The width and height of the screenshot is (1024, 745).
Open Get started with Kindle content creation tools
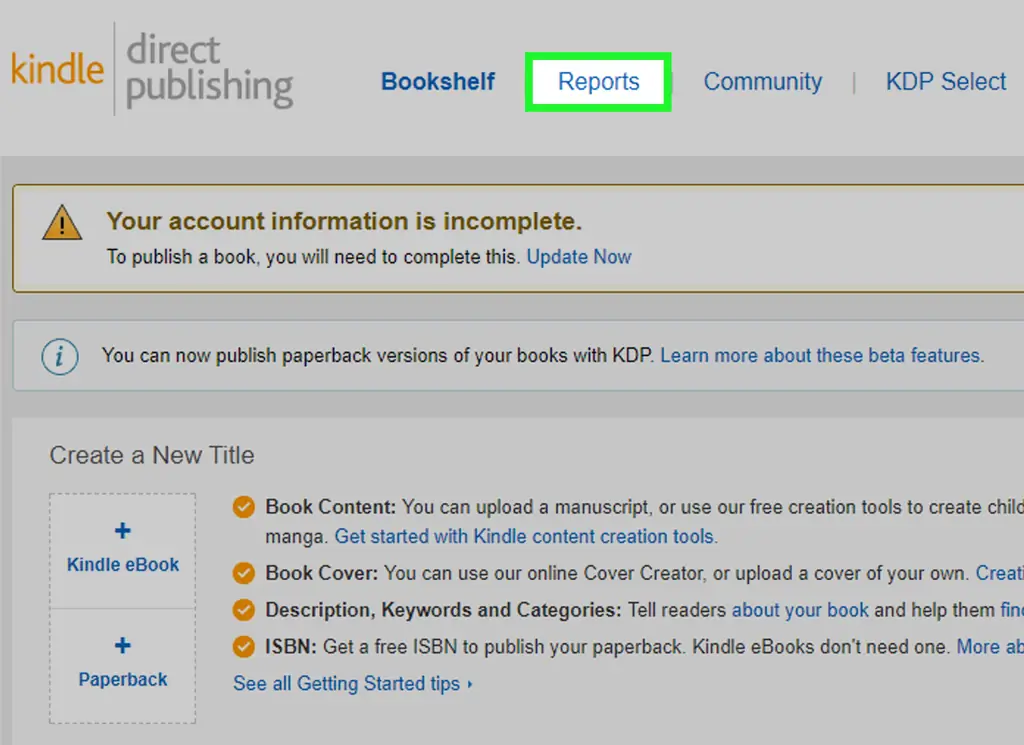click(525, 537)
